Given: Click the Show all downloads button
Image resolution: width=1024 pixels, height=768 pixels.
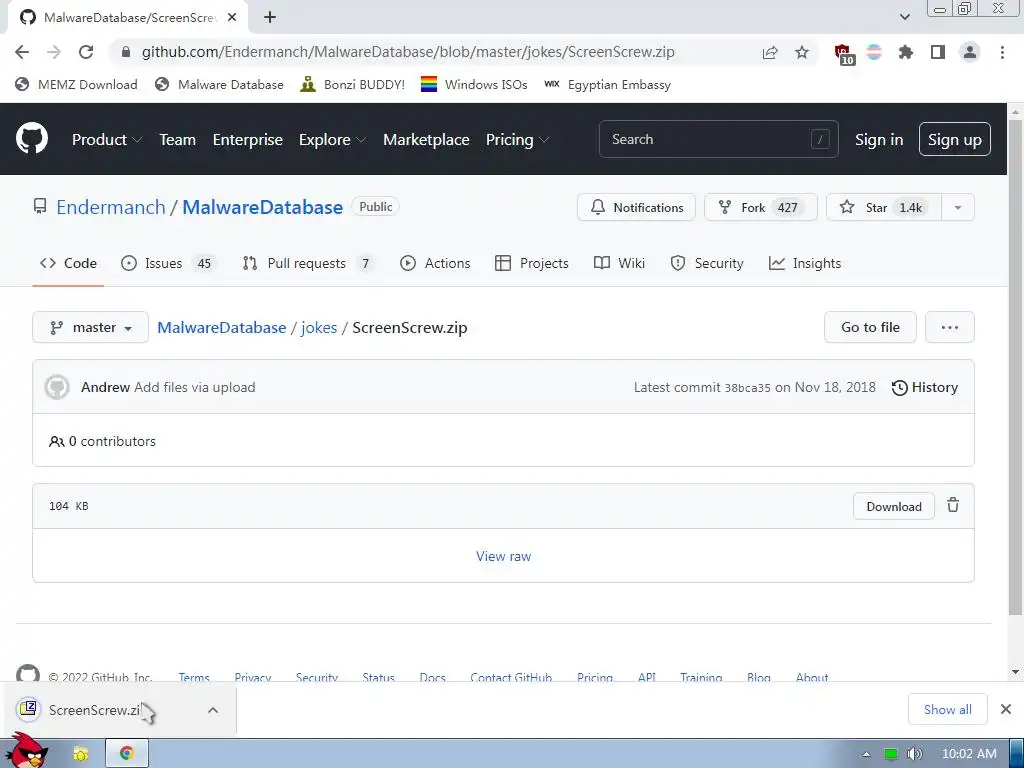Looking at the screenshot, I should (948, 709).
